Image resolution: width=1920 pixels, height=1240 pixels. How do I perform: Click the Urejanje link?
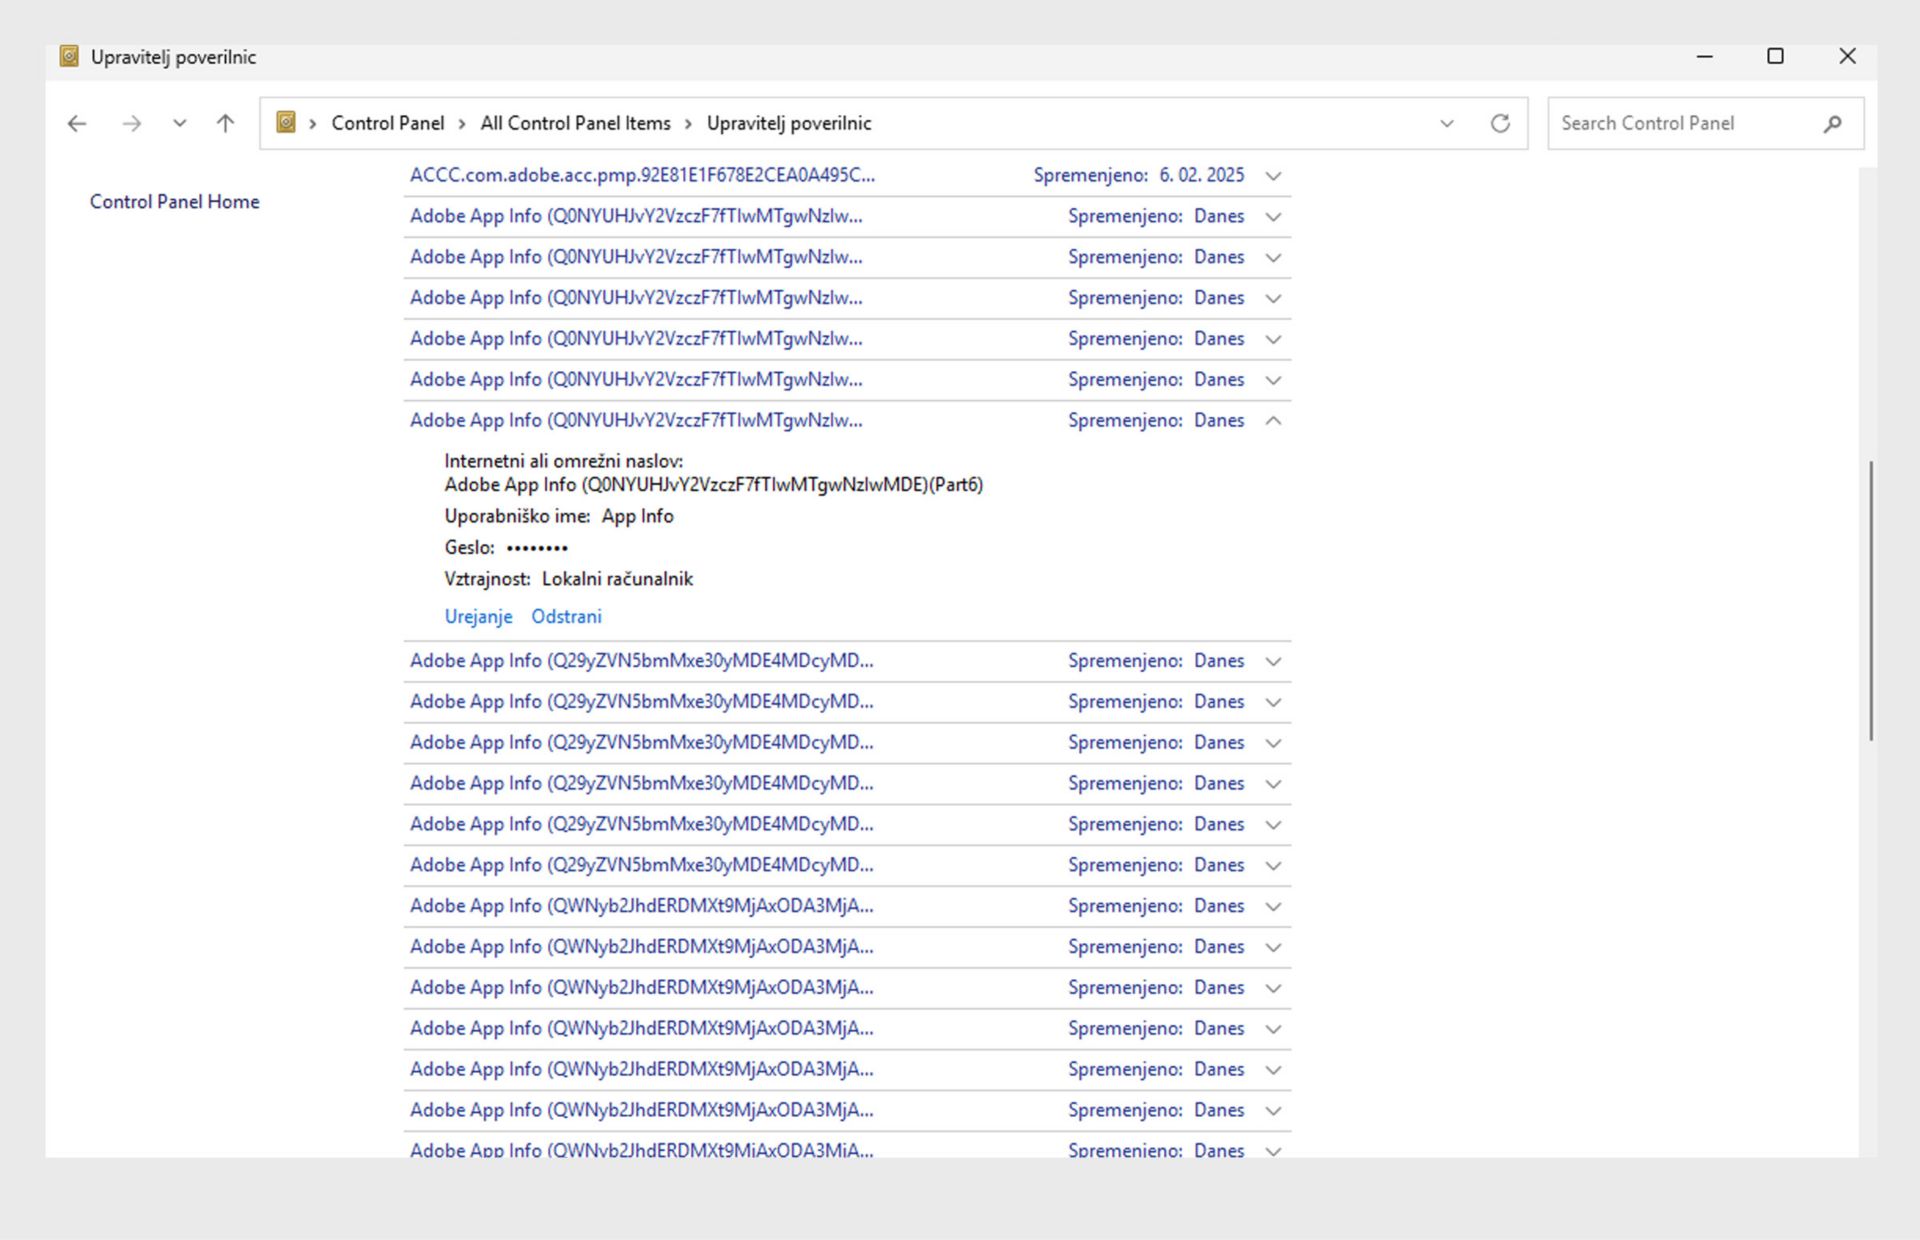click(x=478, y=617)
